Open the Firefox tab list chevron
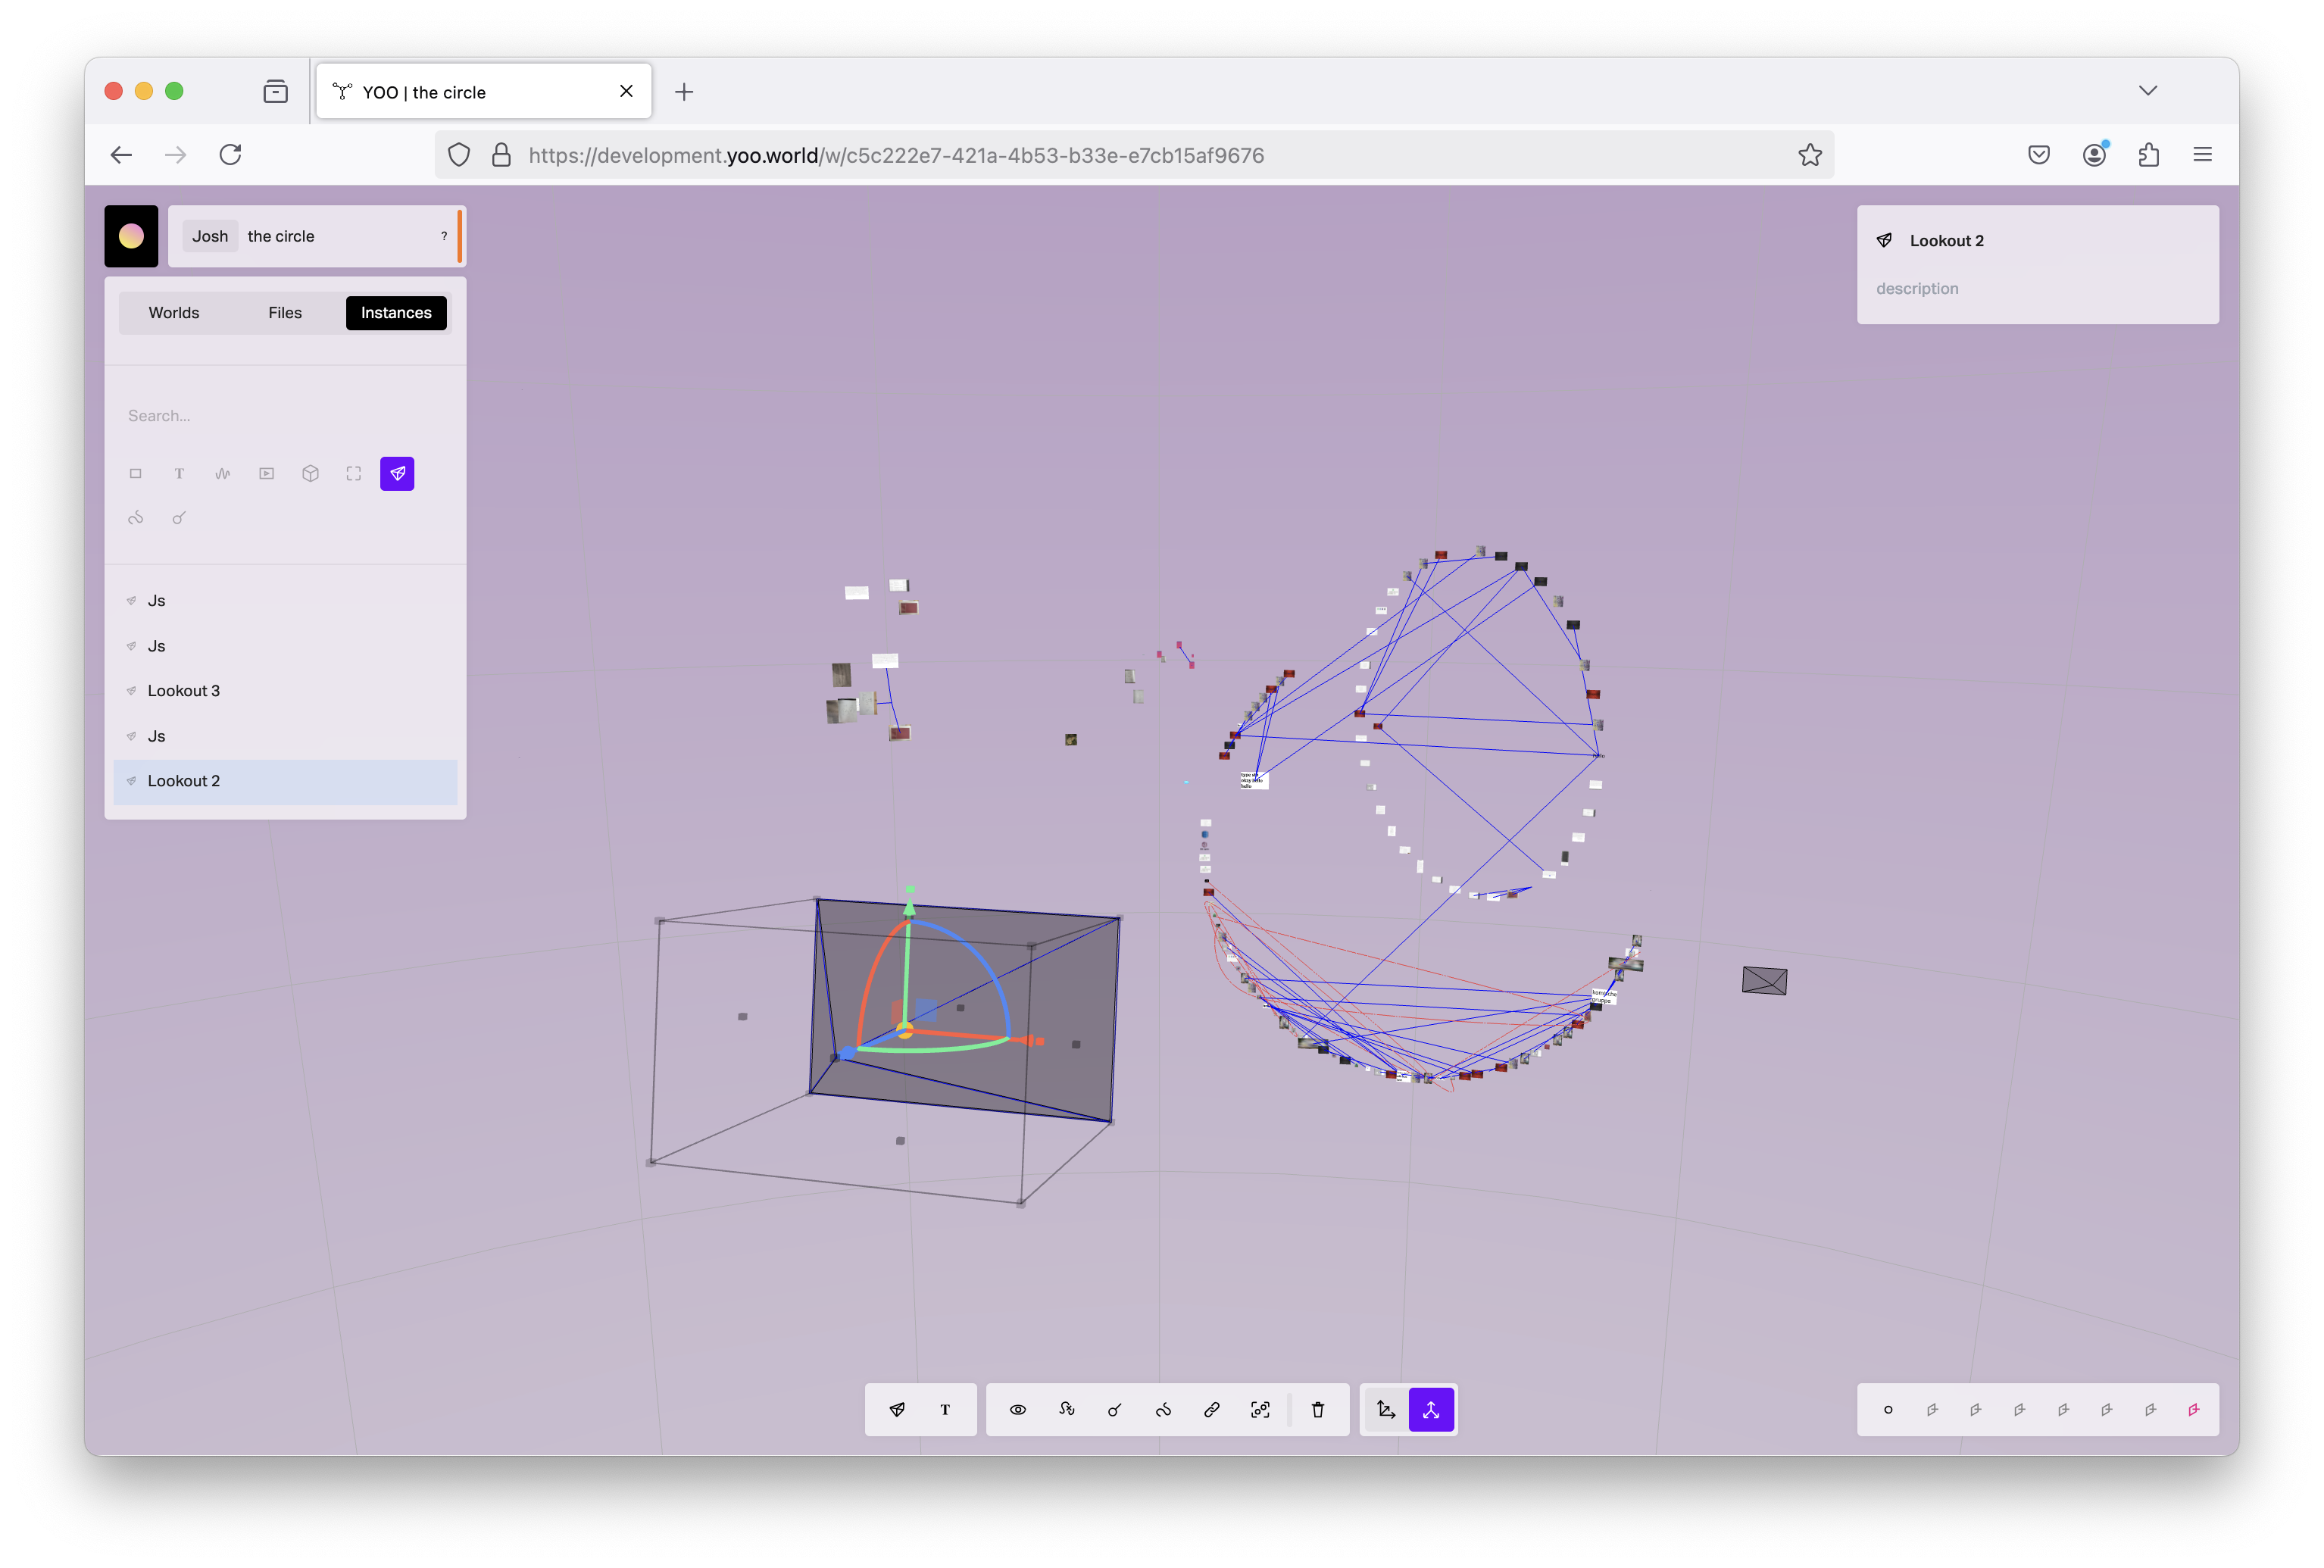2324x1568 pixels. (x=2147, y=91)
